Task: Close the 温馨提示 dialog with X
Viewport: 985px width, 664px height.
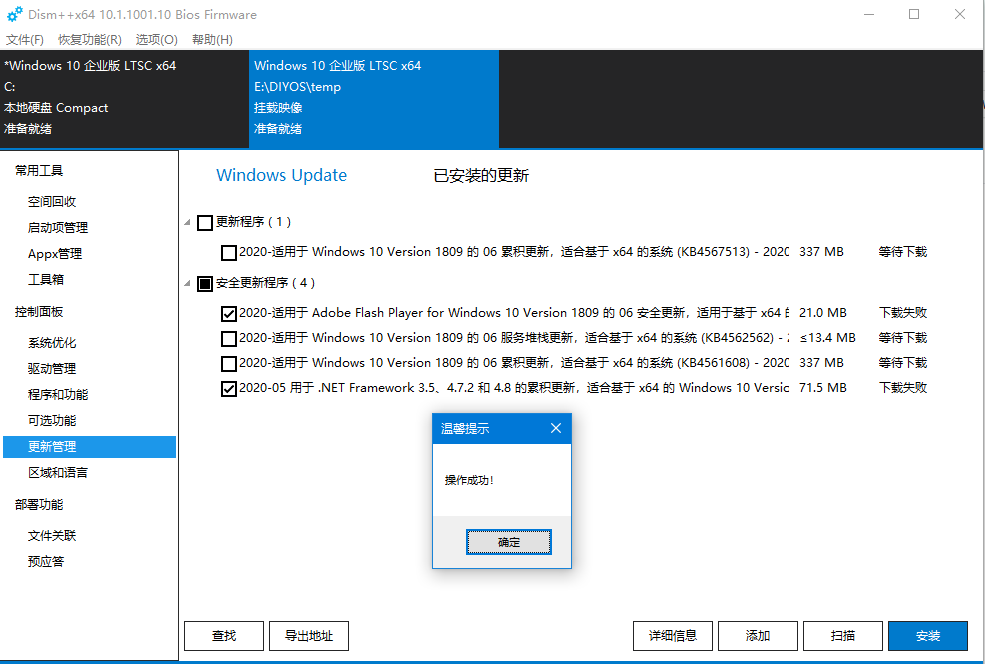Action: 555,428
